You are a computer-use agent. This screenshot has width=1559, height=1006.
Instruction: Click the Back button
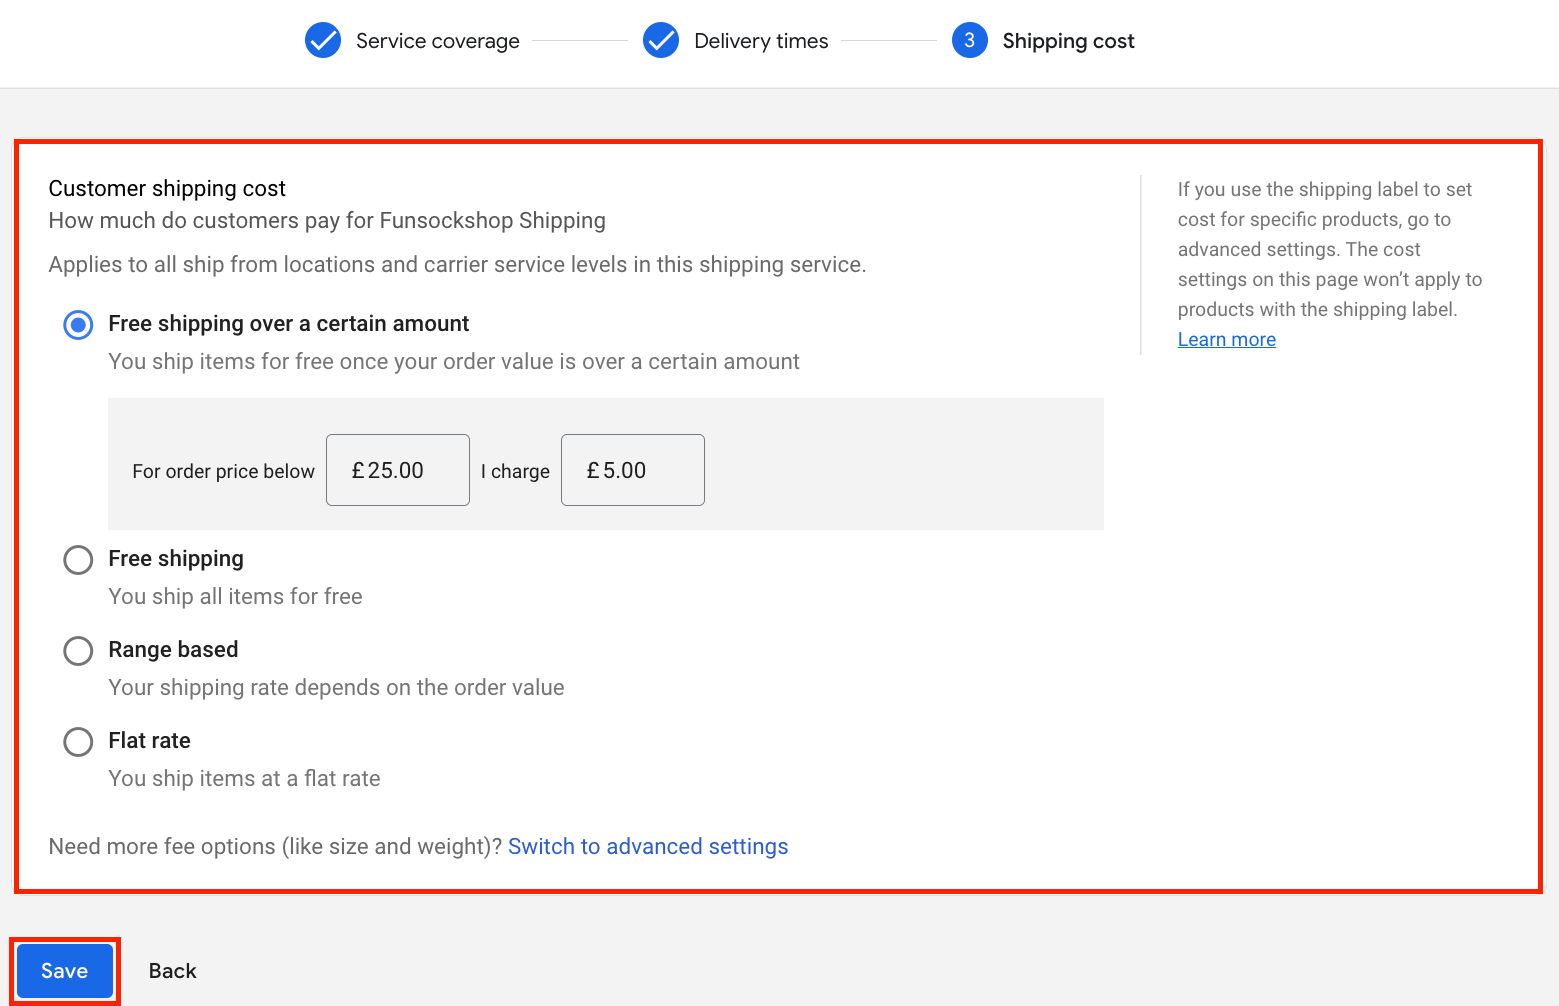click(x=172, y=971)
